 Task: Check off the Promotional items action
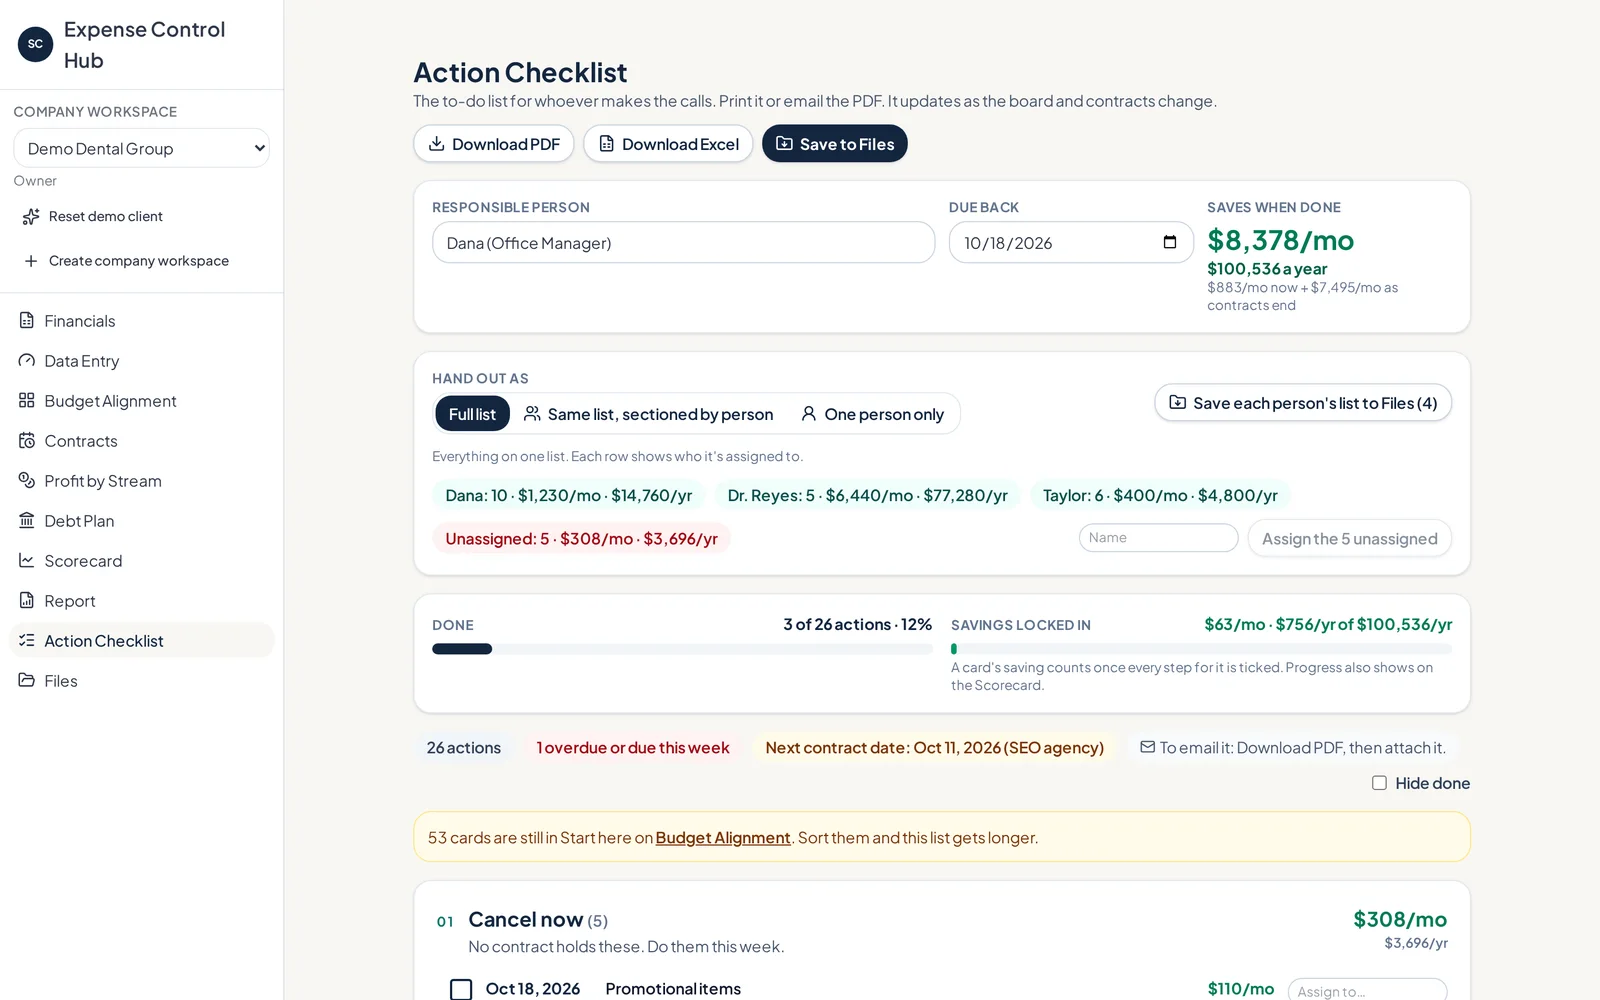[x=461, y=989]
